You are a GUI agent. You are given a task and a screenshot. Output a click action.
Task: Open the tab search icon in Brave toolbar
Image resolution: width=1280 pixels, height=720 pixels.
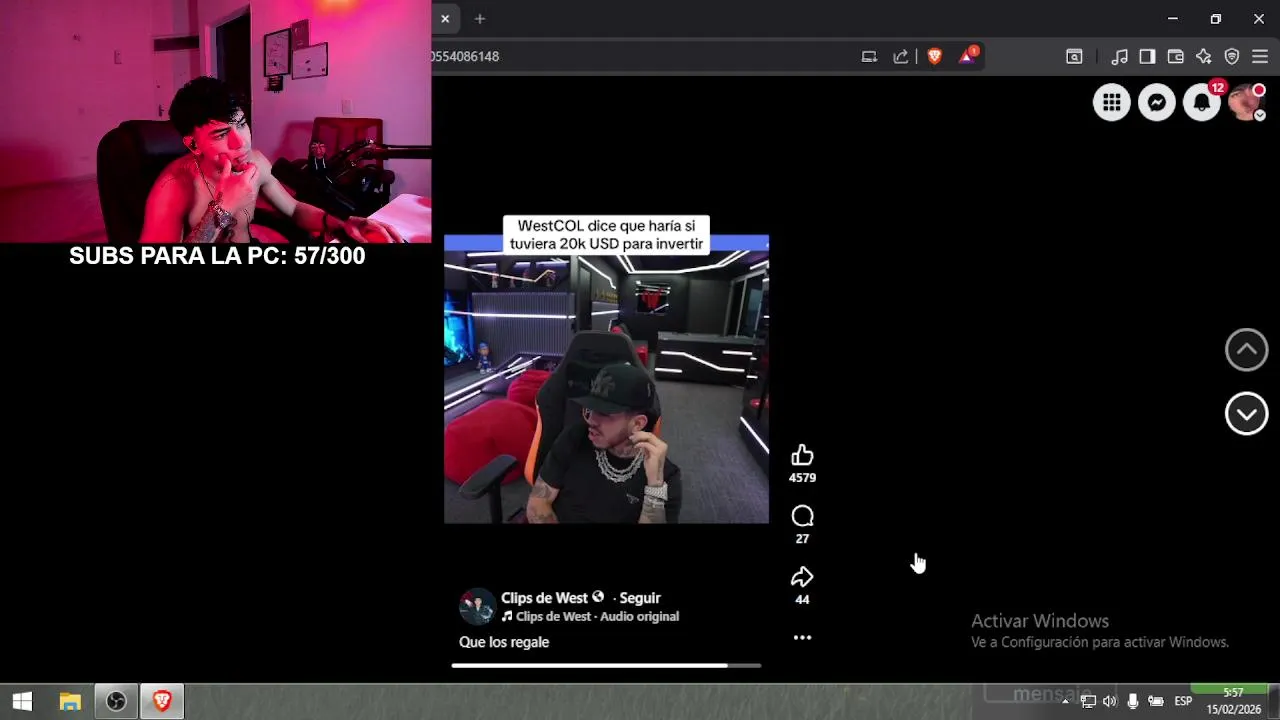click(1074, 56)
